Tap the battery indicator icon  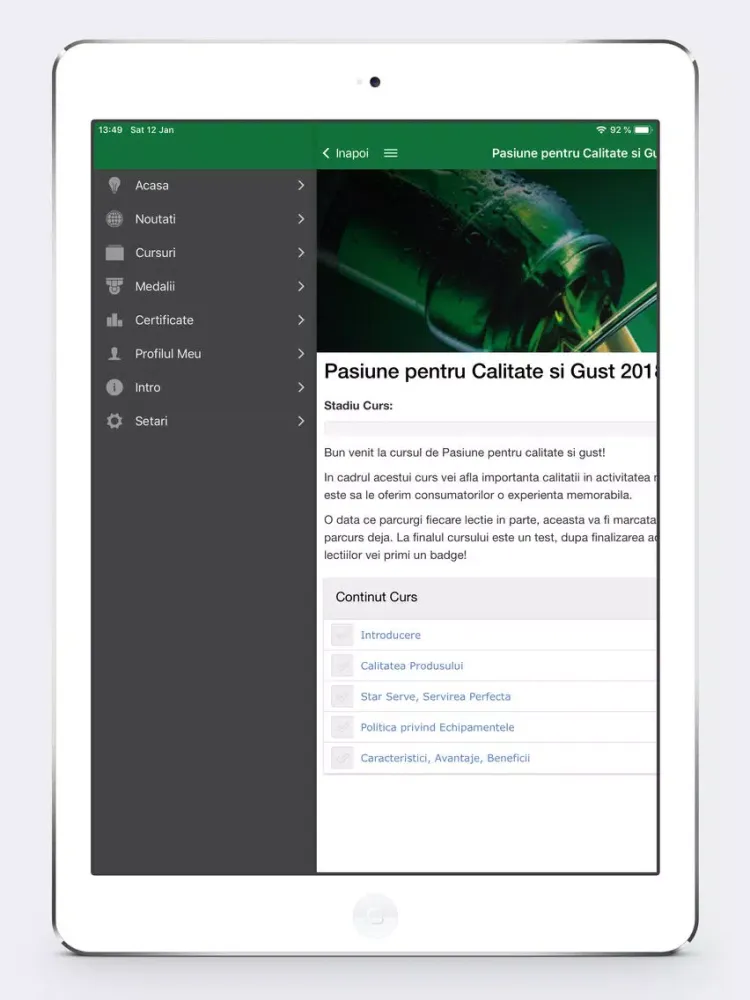[x=643, y=129]
